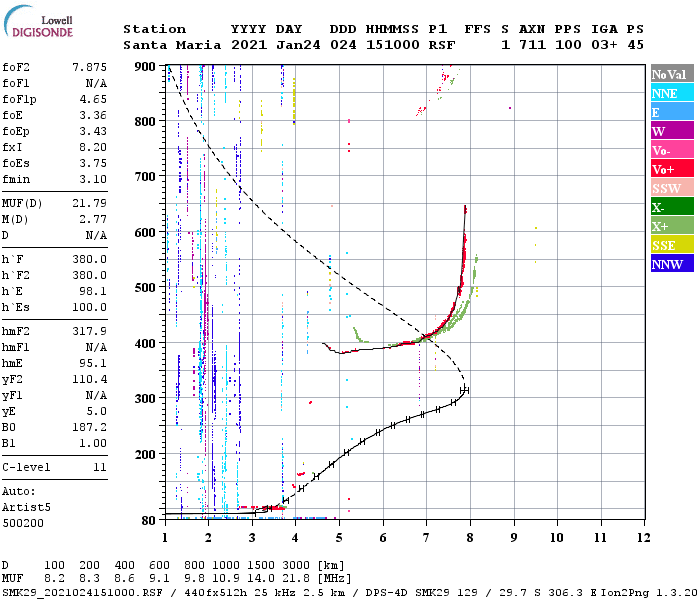Select the Vo- pink legend swatch
Screen dimensions: 700x600
pyautogui.click(x=672, y=150)
